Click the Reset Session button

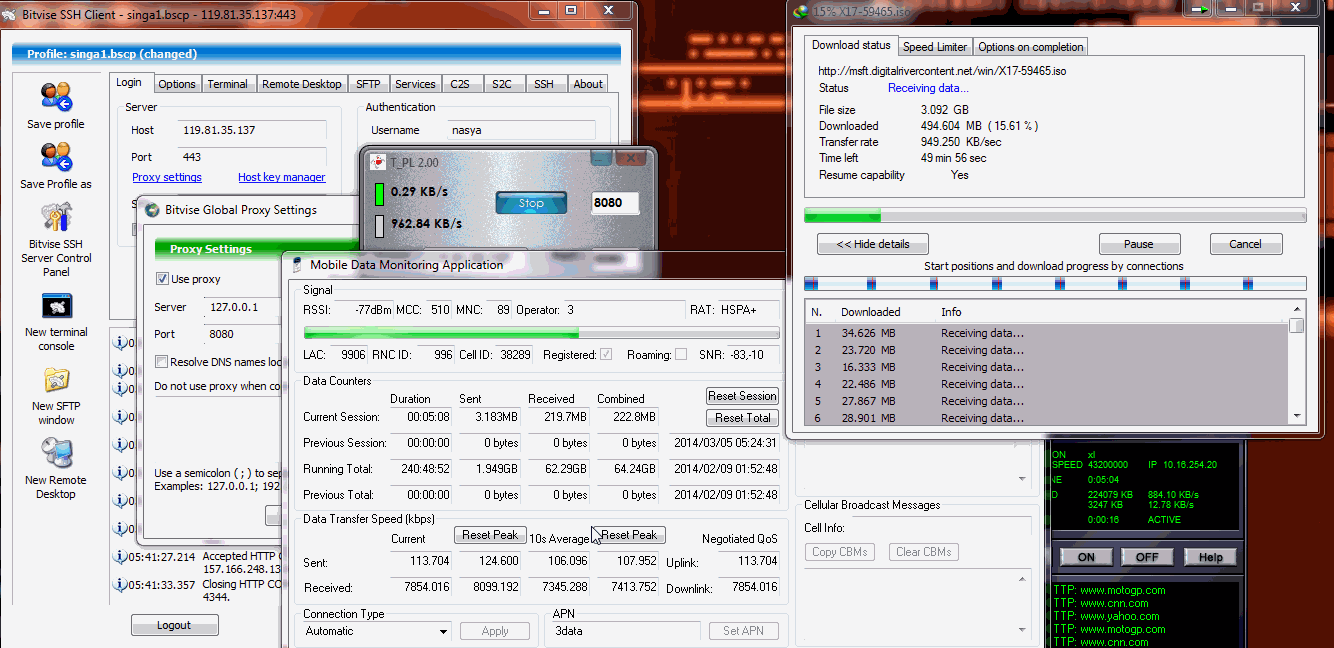click(742, 396)
